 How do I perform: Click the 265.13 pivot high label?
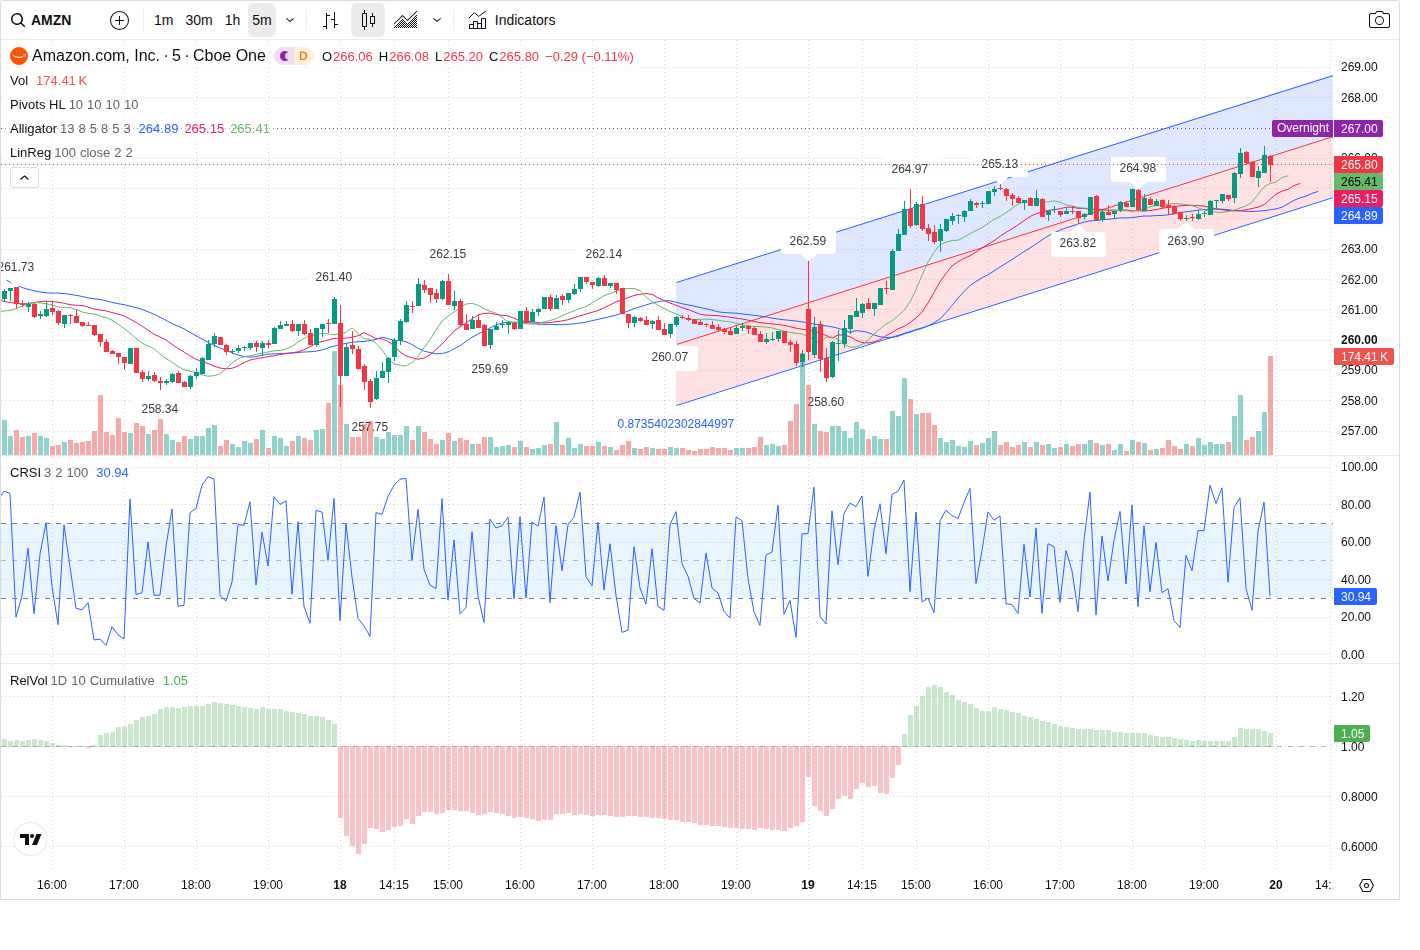pos(999,164)
